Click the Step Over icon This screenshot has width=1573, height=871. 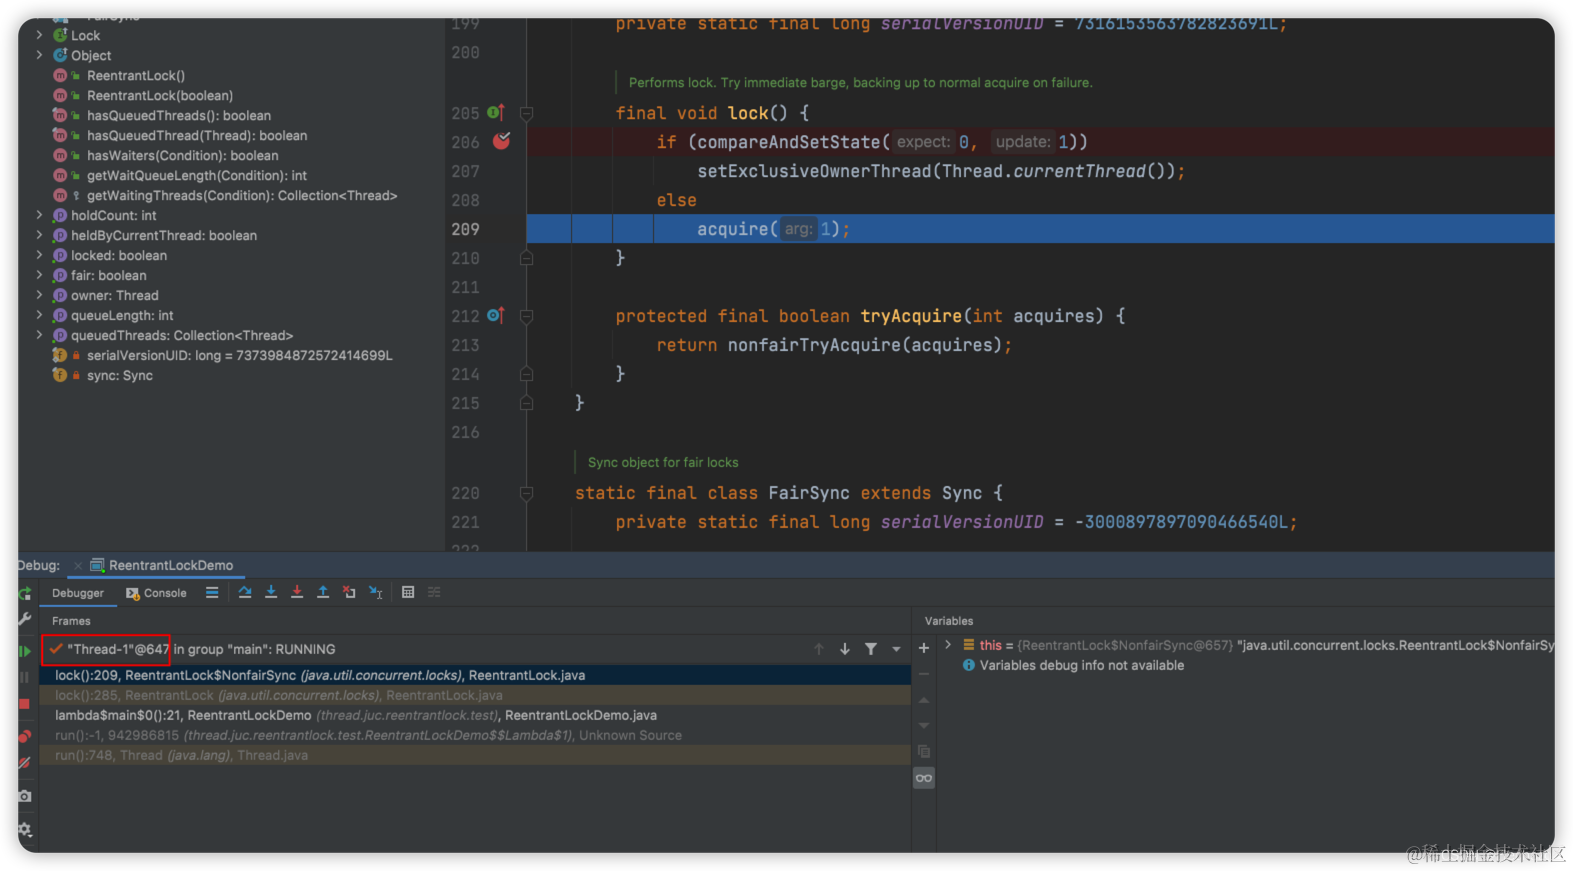click(x=245, y=592)
